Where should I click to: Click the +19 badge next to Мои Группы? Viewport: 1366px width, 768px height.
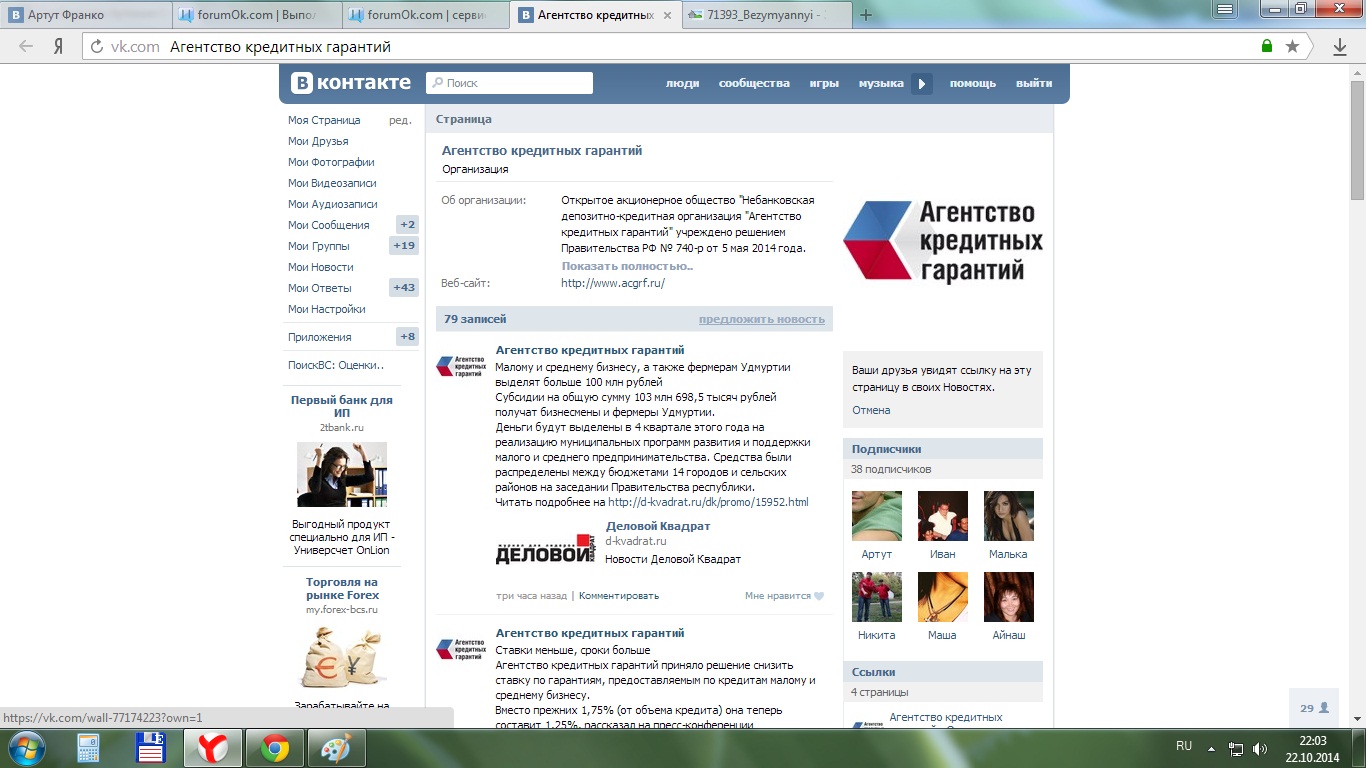coord(404,246)
